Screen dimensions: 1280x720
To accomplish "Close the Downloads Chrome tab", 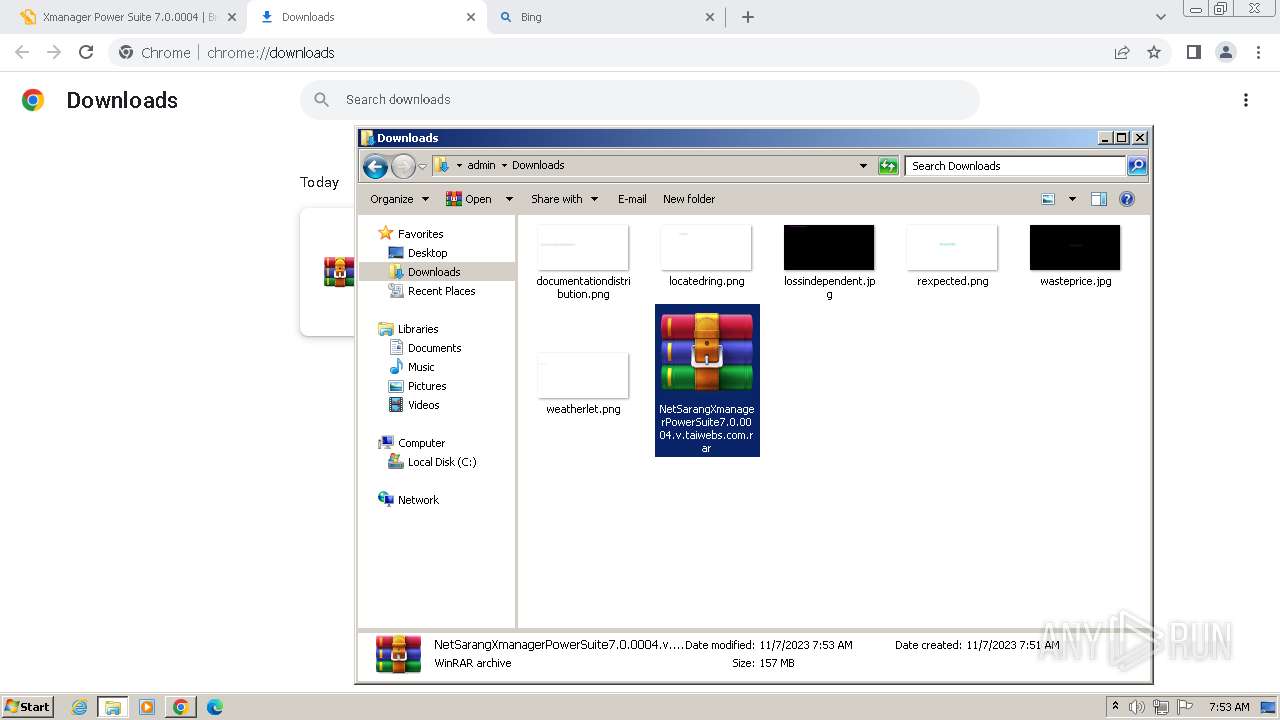I will pos(471,17).
